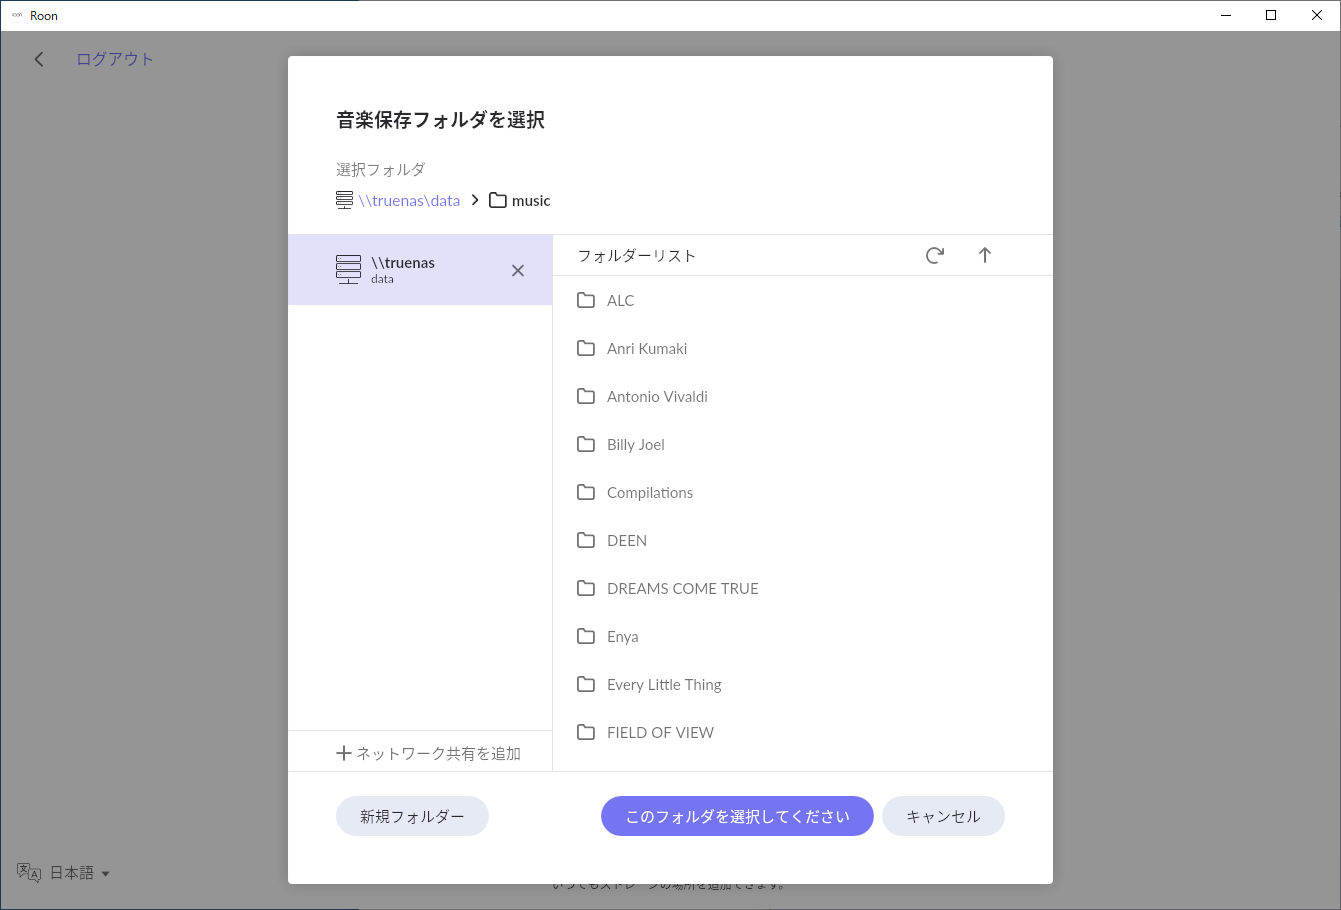This screenshot has height=910, width=1341.
Task: Open the FIELD OF VIEW folder
Action: (802, 732)
